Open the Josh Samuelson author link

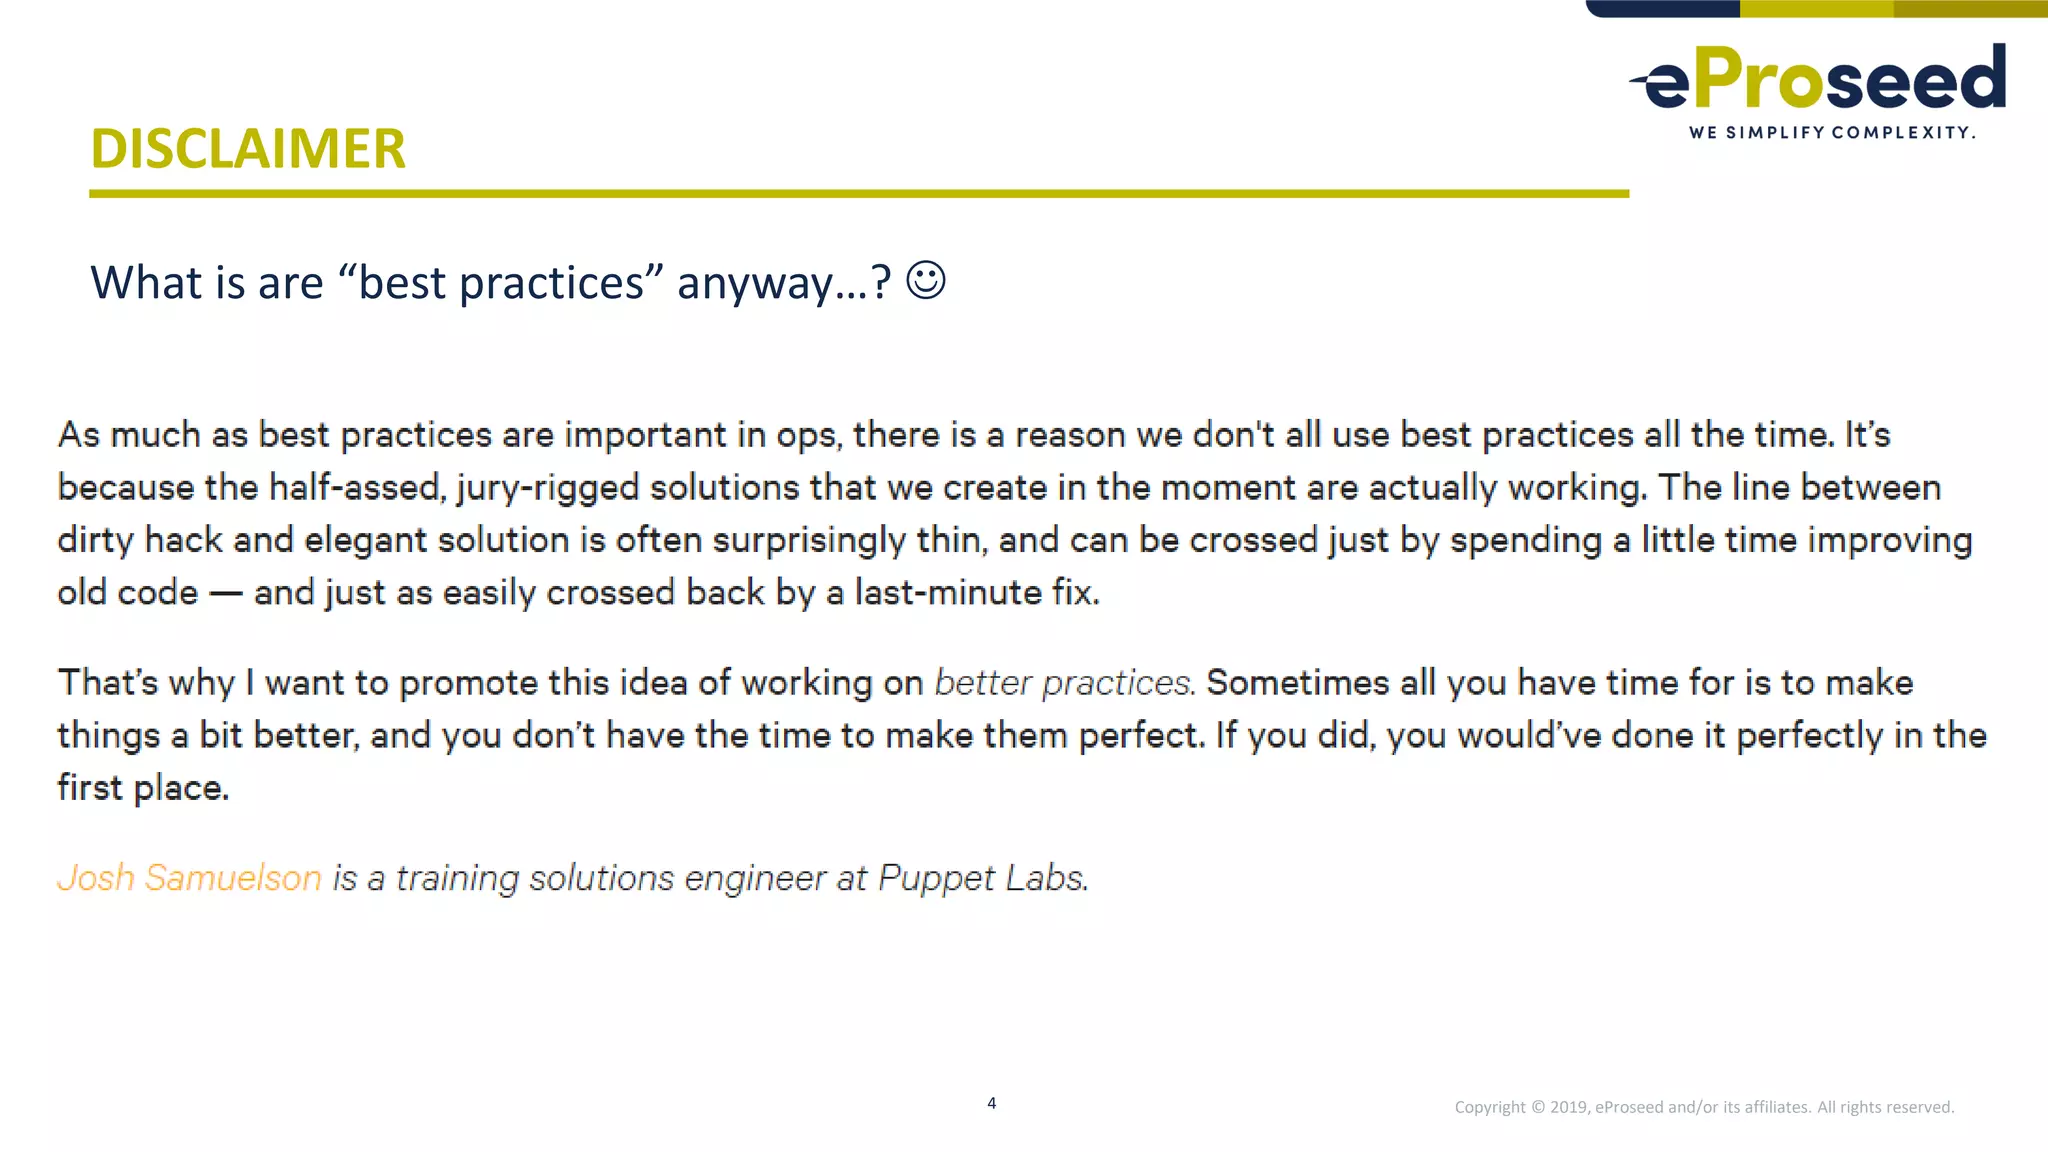click(189, 878)
